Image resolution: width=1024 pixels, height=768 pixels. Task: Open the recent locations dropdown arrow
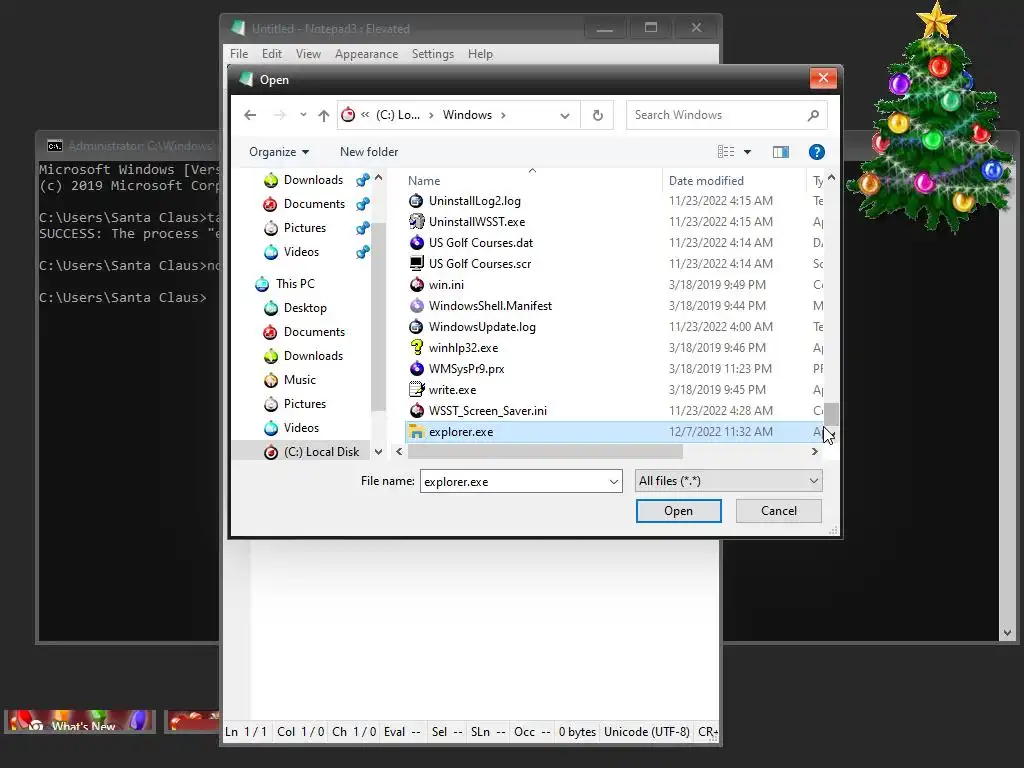303,115
